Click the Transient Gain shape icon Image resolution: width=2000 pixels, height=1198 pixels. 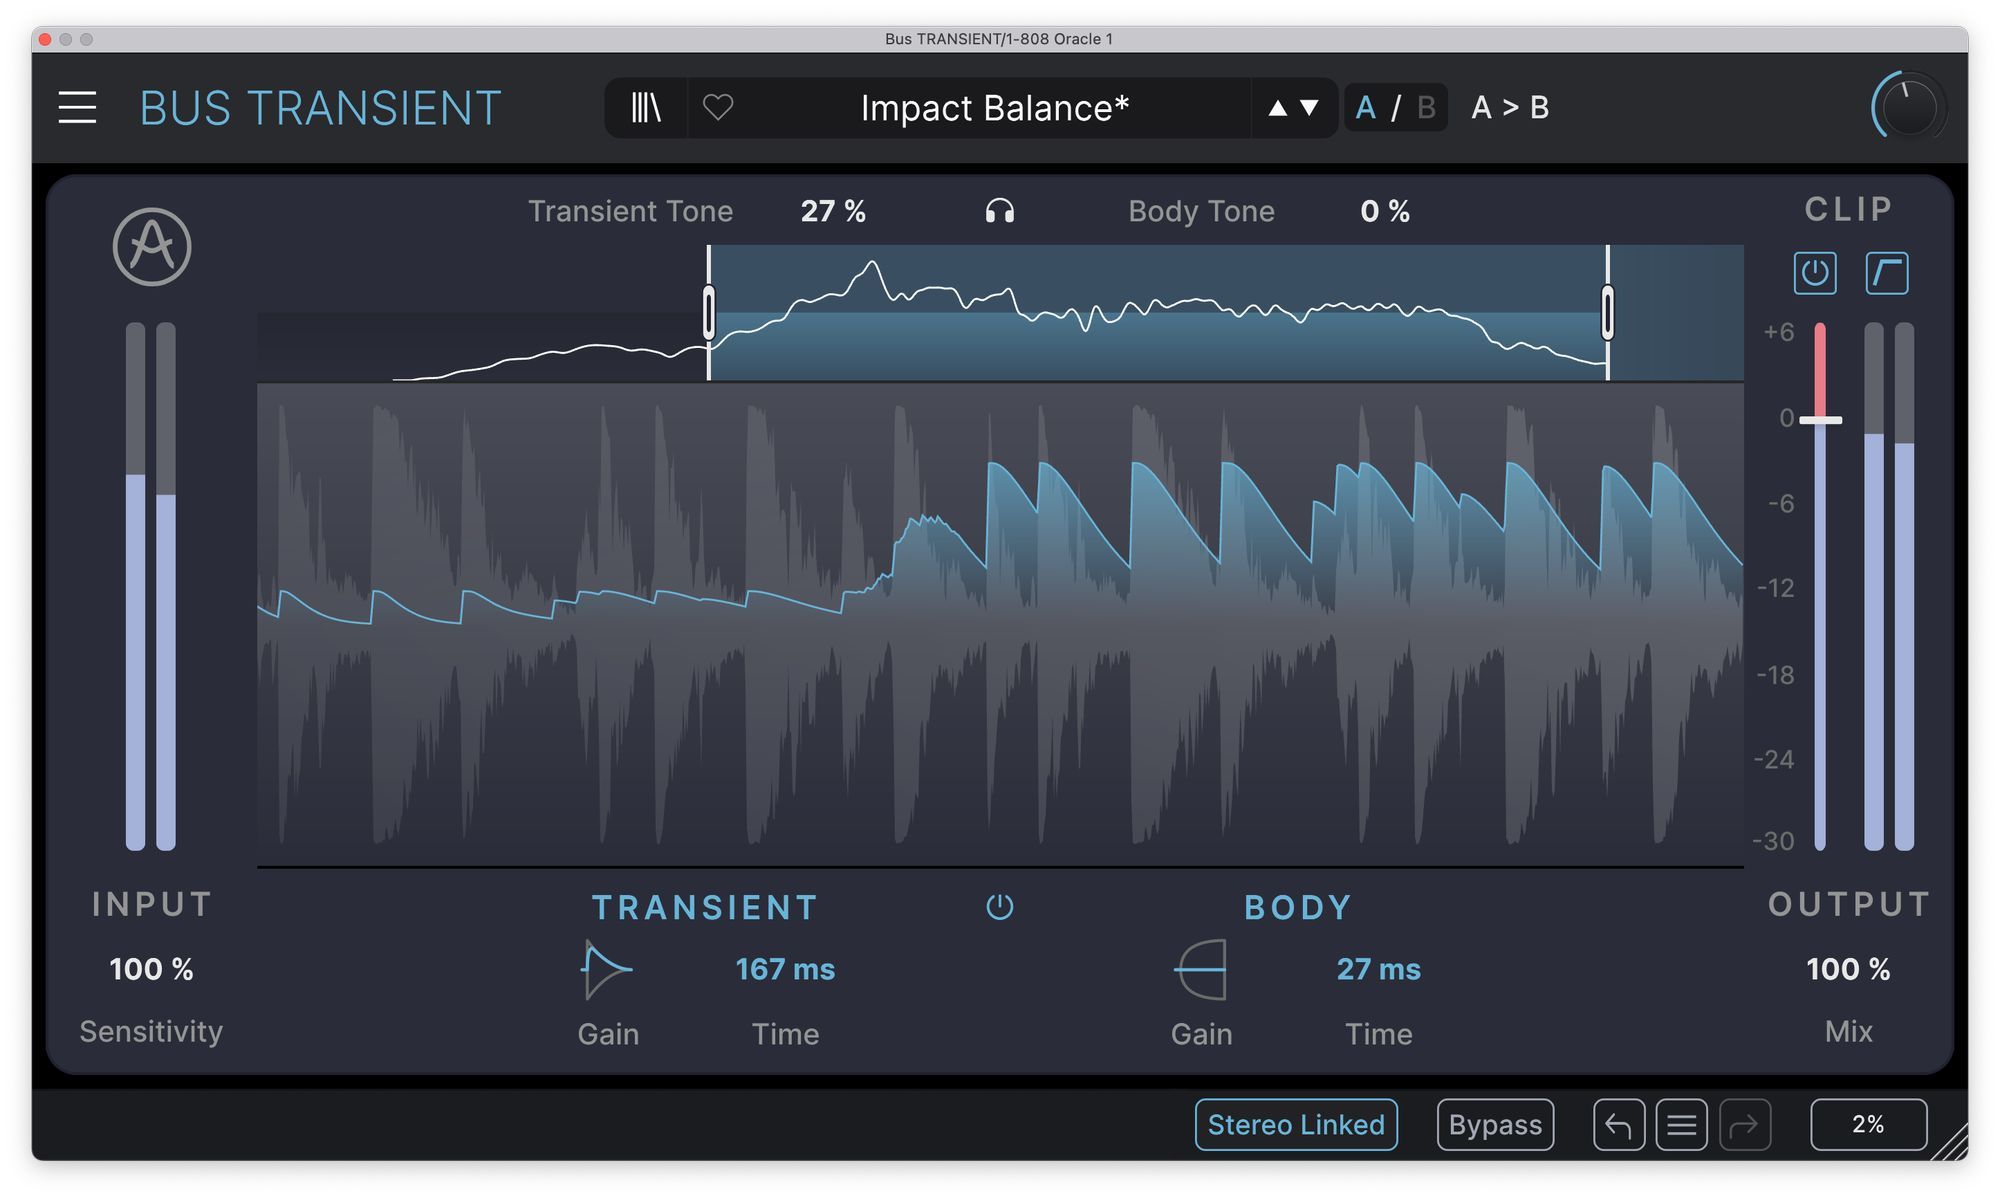point(606,969)
